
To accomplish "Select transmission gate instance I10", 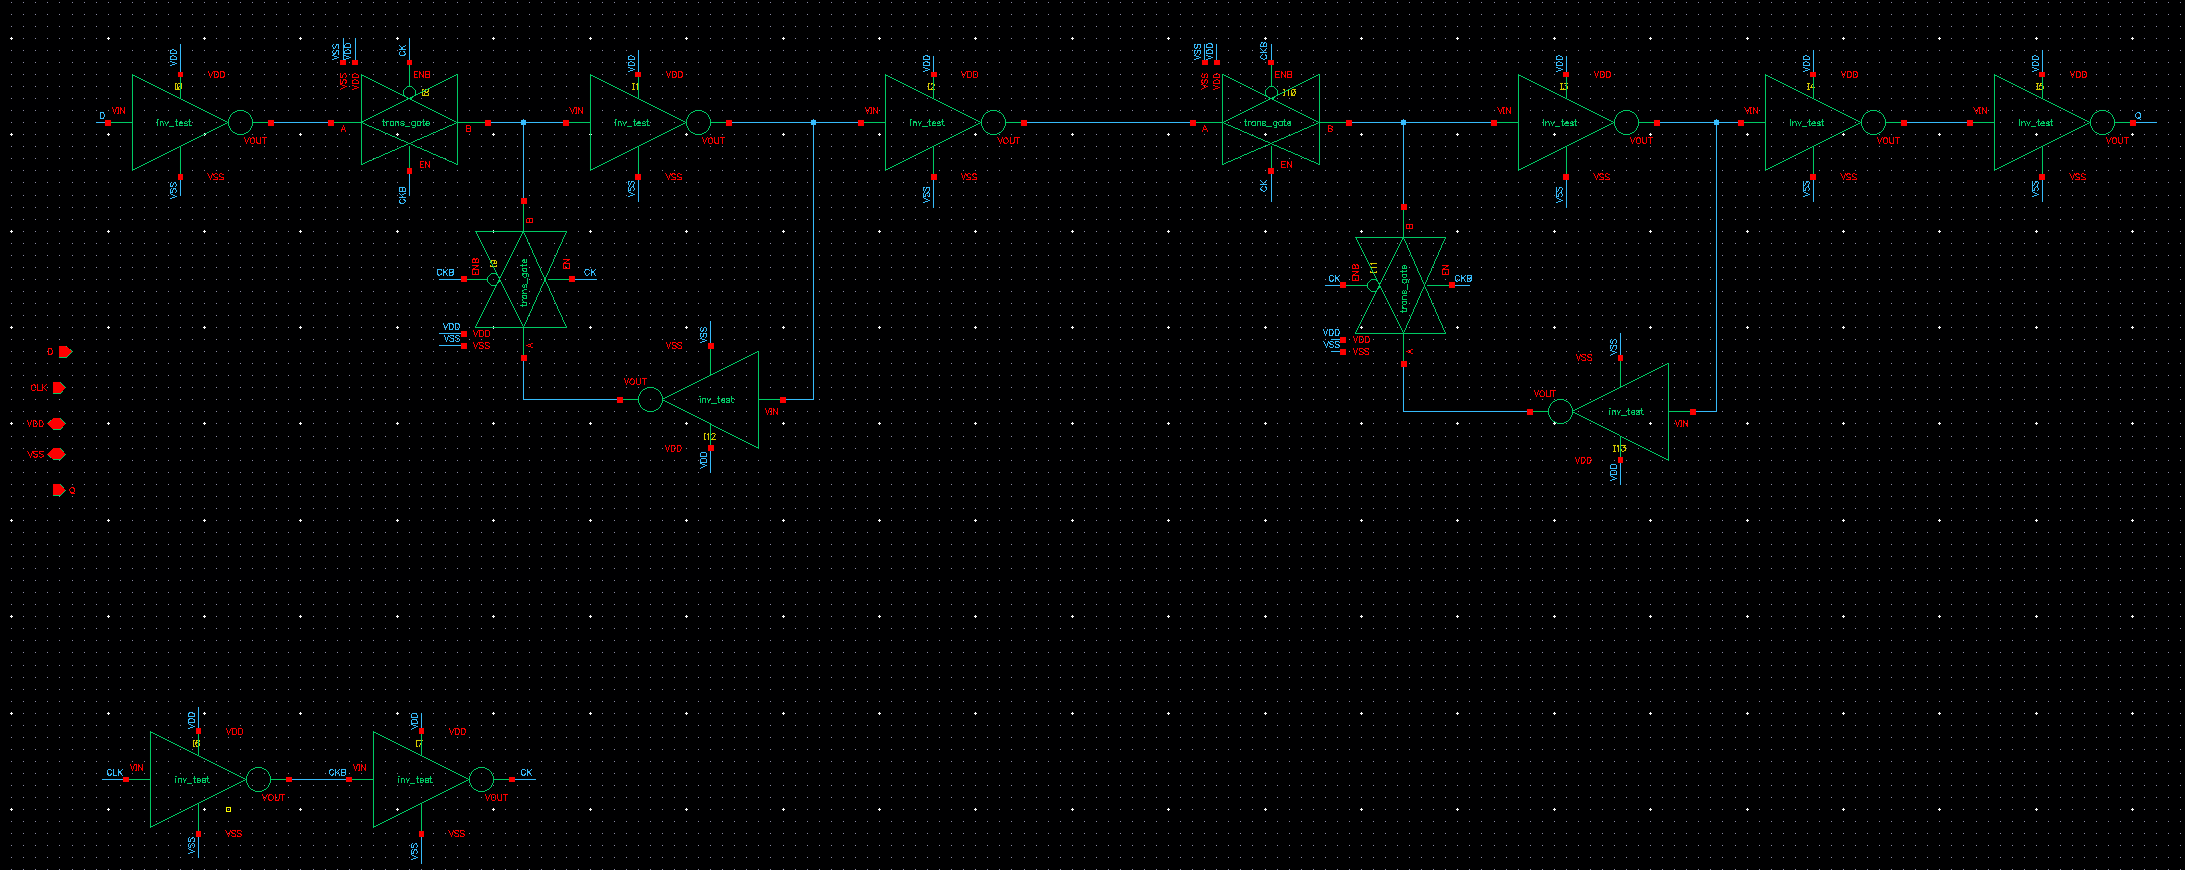I will [x=1271, y=122].
